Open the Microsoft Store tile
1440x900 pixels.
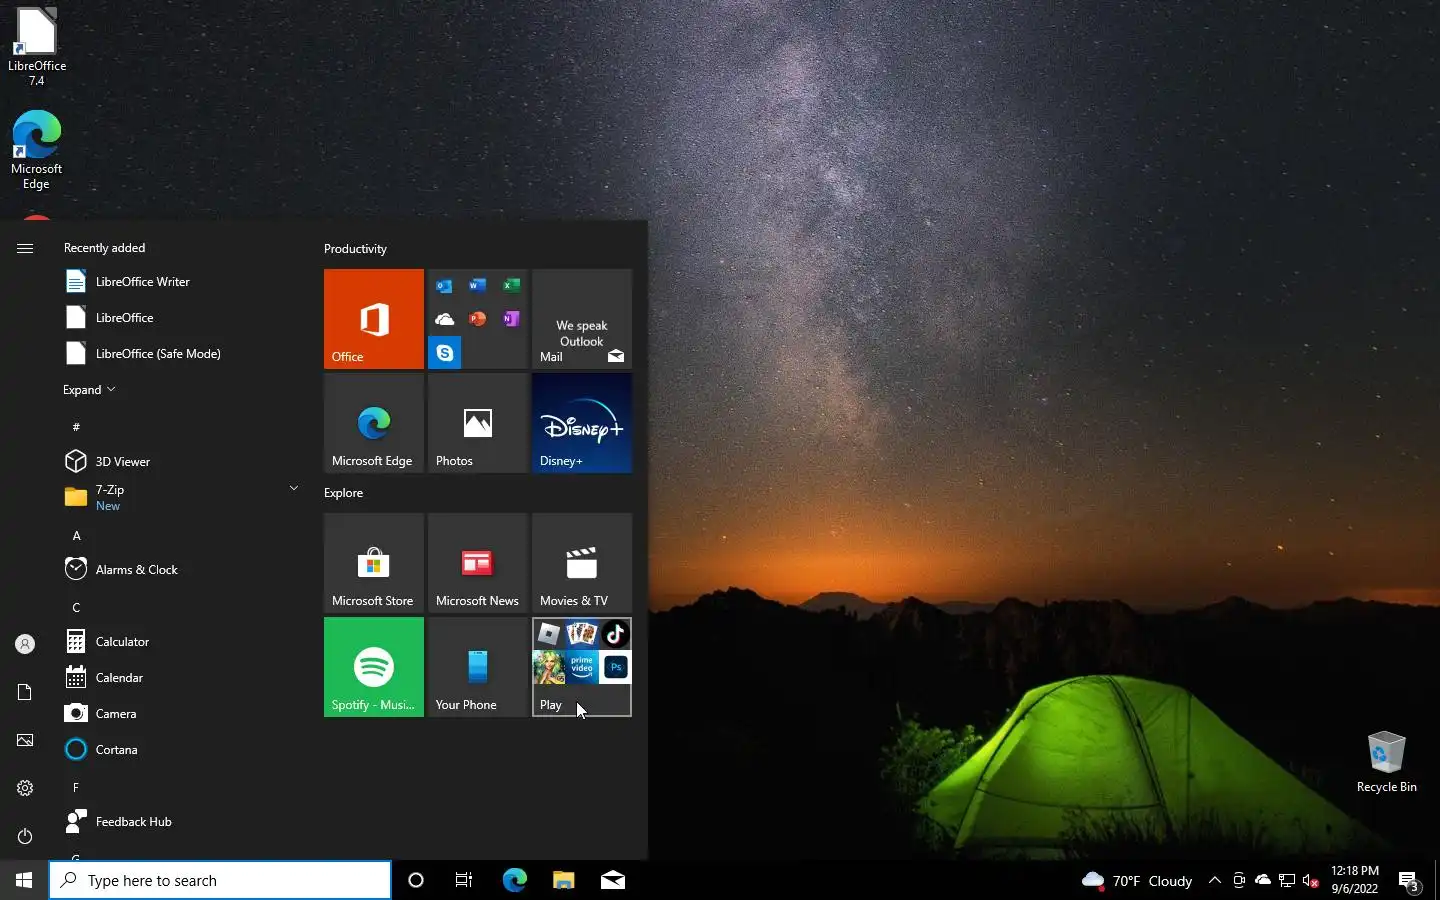[374, 563]
